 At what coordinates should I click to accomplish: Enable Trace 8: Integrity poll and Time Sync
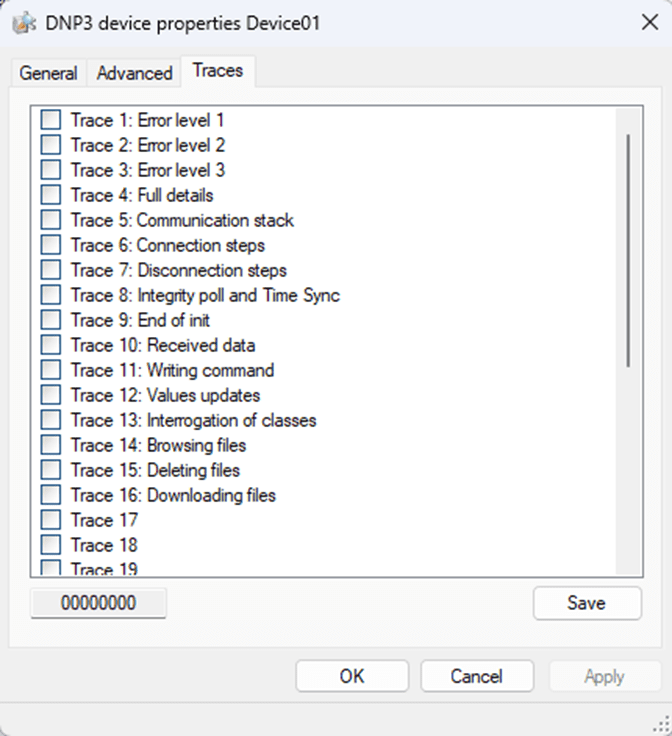51,295
